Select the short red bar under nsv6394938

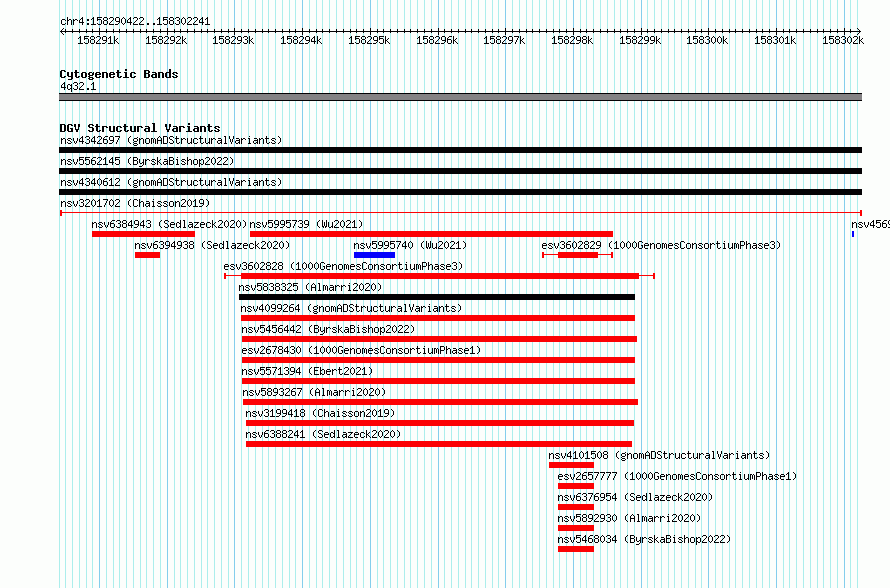coord(148,255)
